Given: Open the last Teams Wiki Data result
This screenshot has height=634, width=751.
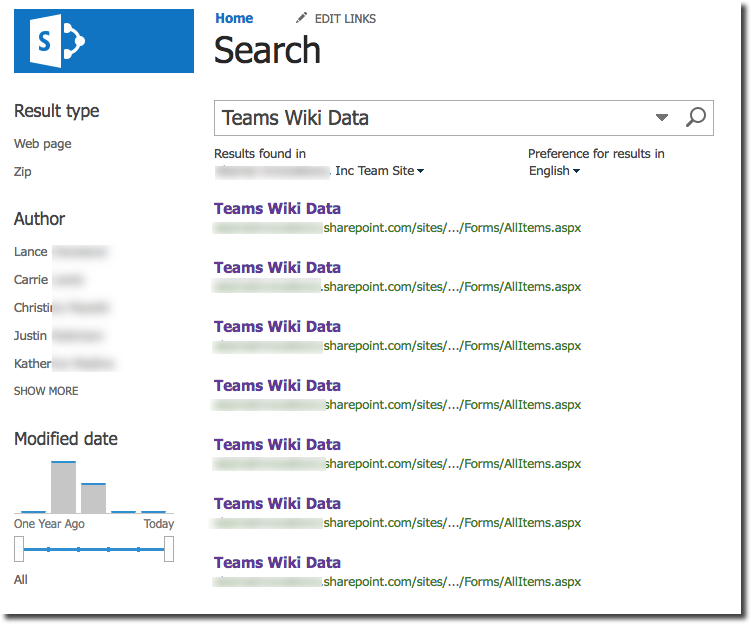Looking at the screenshot, I should (277, 563).
